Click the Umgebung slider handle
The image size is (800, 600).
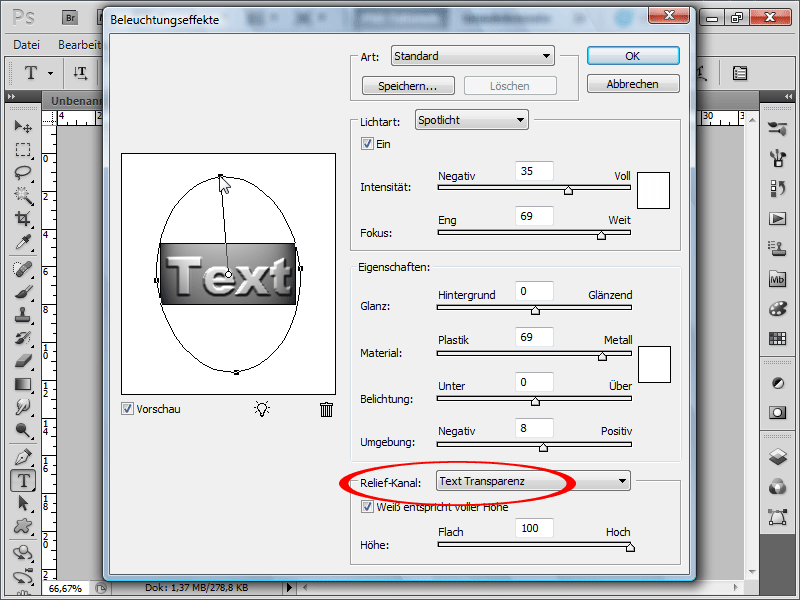[x=543, y=447]
